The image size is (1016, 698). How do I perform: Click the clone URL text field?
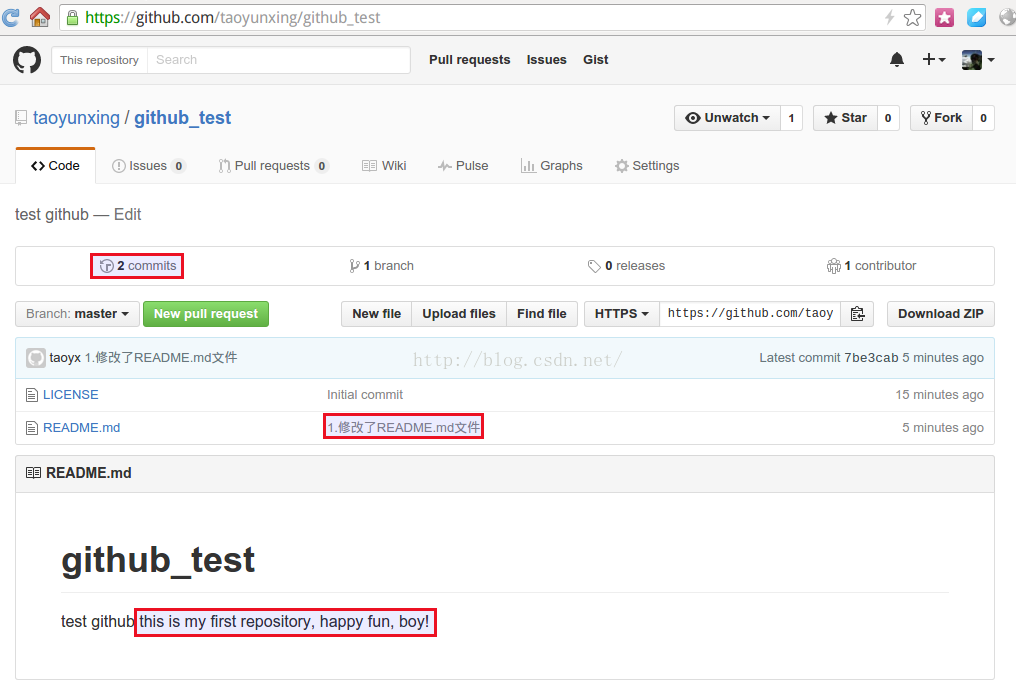750,314
